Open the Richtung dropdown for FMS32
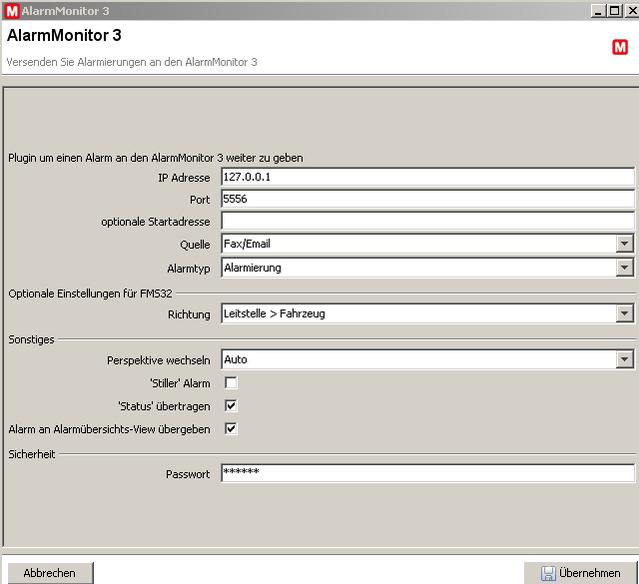 coord(625,314)
